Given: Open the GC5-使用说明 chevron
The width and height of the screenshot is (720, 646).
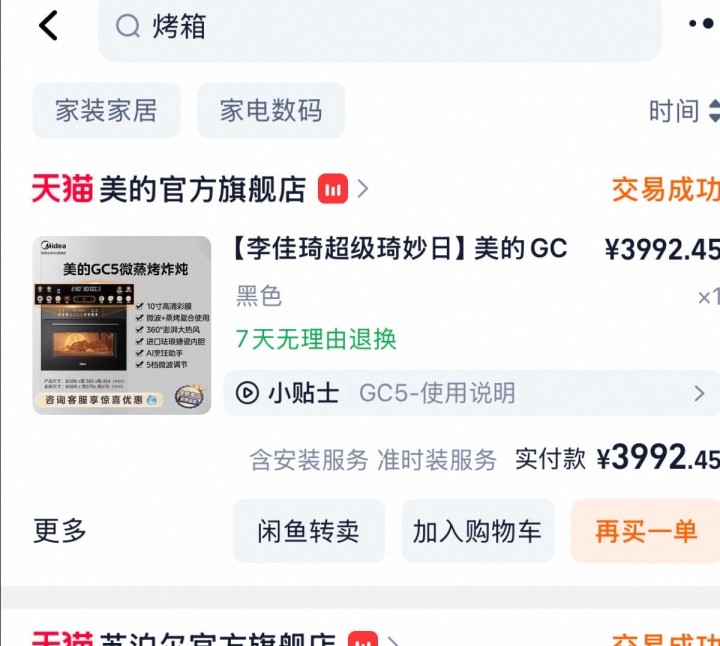Looking at the screenshot, I should click(x=699, y=393).
